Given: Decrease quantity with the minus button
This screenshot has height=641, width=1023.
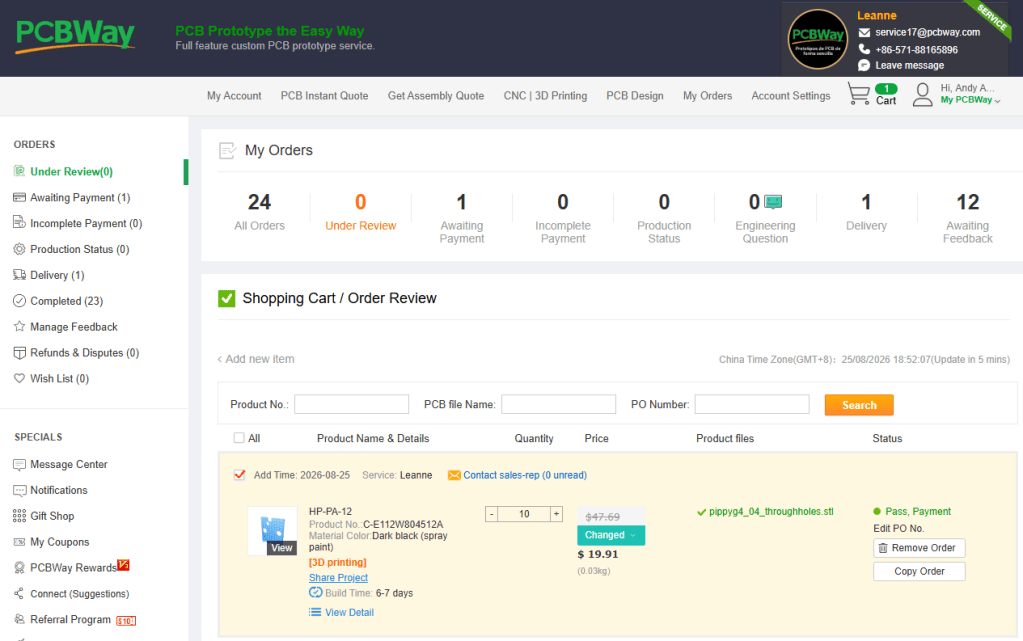Looking at the screenshot, I should click(x=492, y=514).
